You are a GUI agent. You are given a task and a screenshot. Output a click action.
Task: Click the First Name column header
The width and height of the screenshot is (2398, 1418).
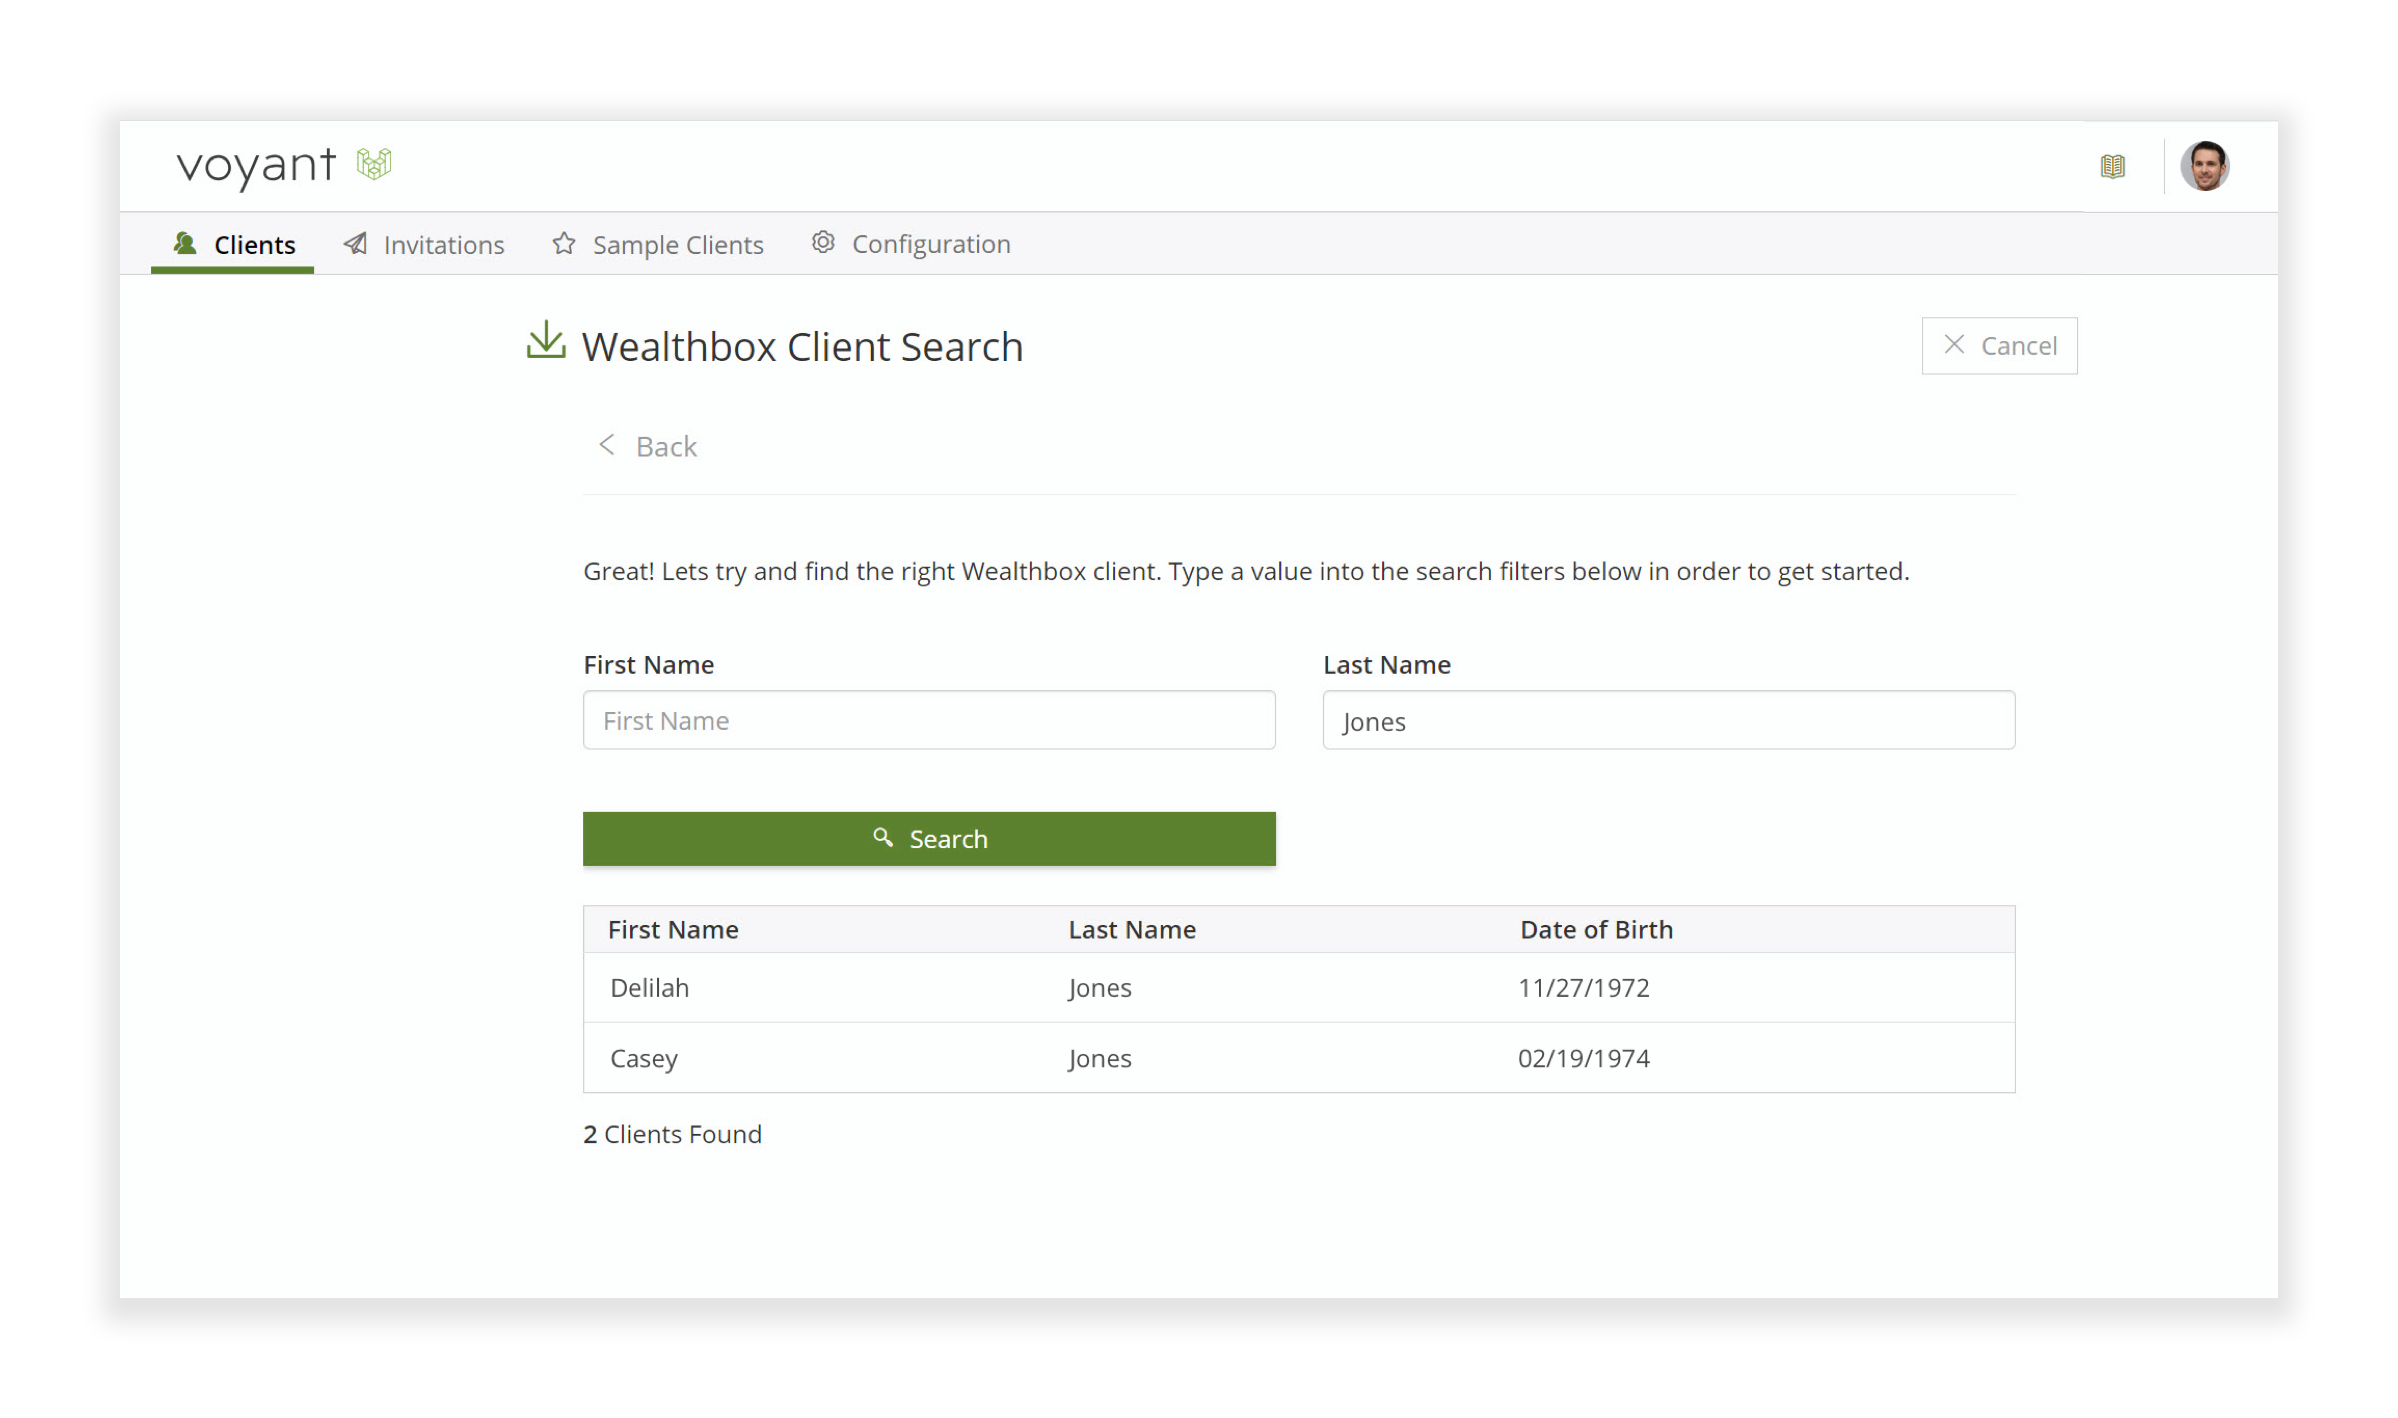pos(673,930)
